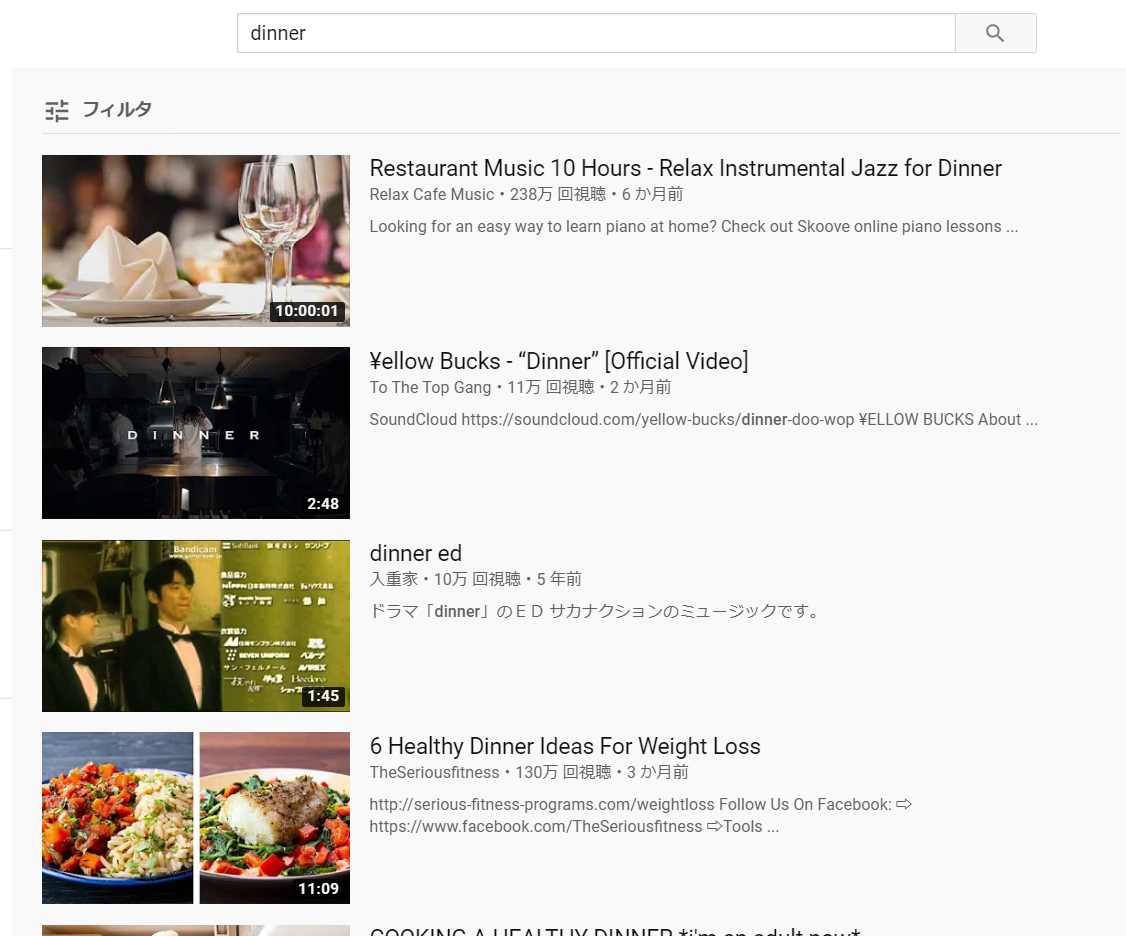The height and width of the screenshot is (936, 1126).
Task: Click the '6 か月前' upload date
Action: 653,195
